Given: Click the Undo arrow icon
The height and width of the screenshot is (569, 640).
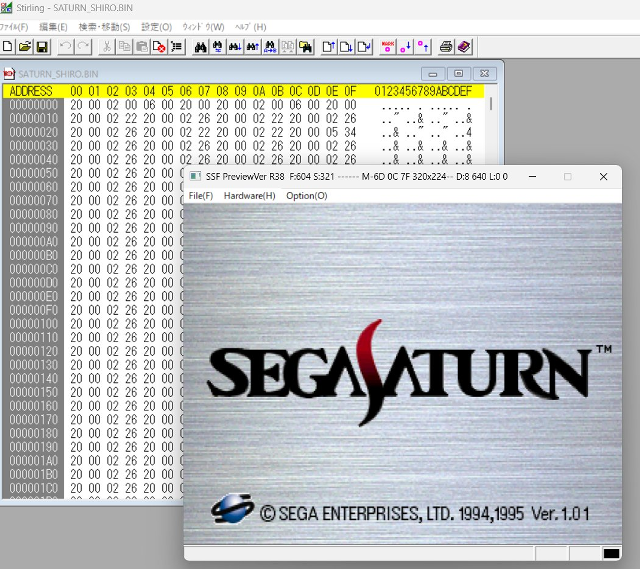Looking at the screenshot, I should (x=65, y=47).
